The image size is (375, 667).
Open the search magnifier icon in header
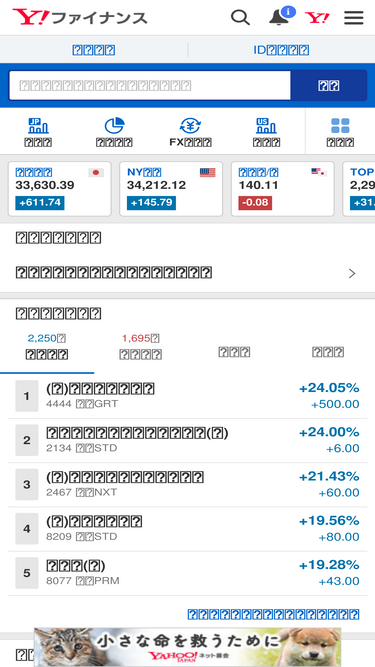click(x=240, y=17)
